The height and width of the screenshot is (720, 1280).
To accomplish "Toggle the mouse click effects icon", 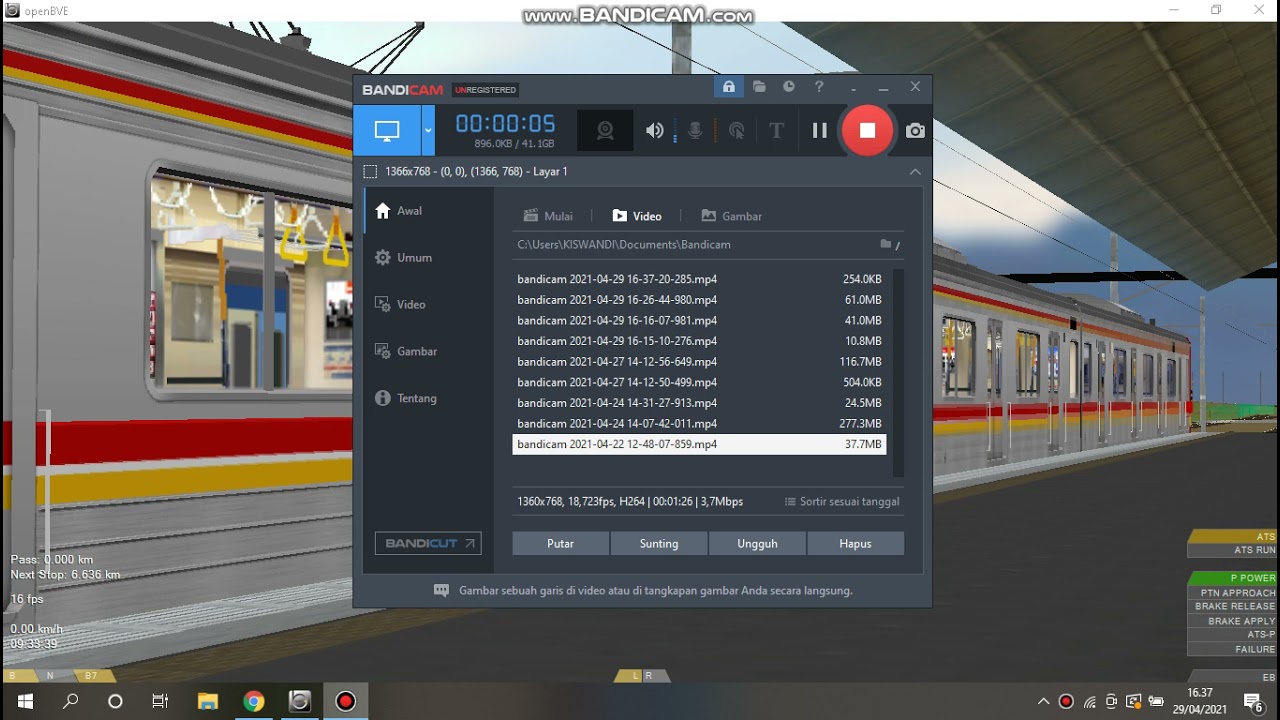I will (736, 131).
